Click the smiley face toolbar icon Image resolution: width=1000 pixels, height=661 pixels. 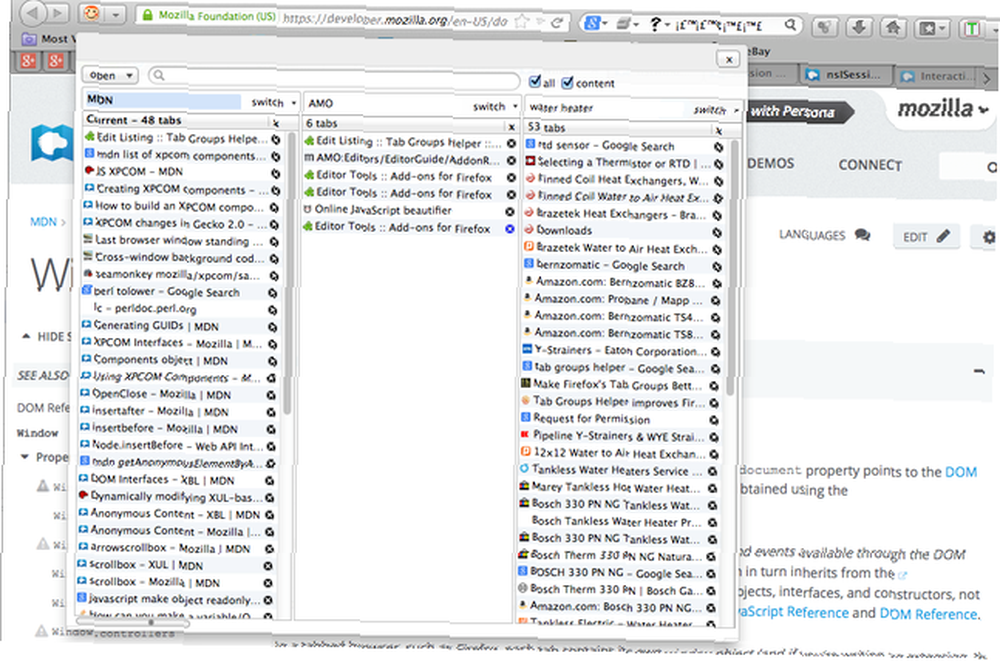pyautogui.click(x=92, y=13)
